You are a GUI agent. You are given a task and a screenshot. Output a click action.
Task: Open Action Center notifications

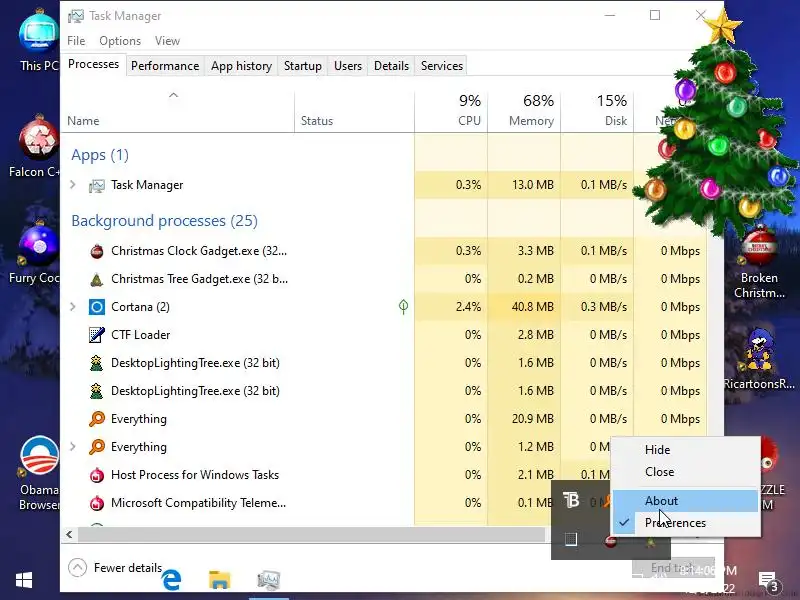pyautogui.click(x=768, y=581)
